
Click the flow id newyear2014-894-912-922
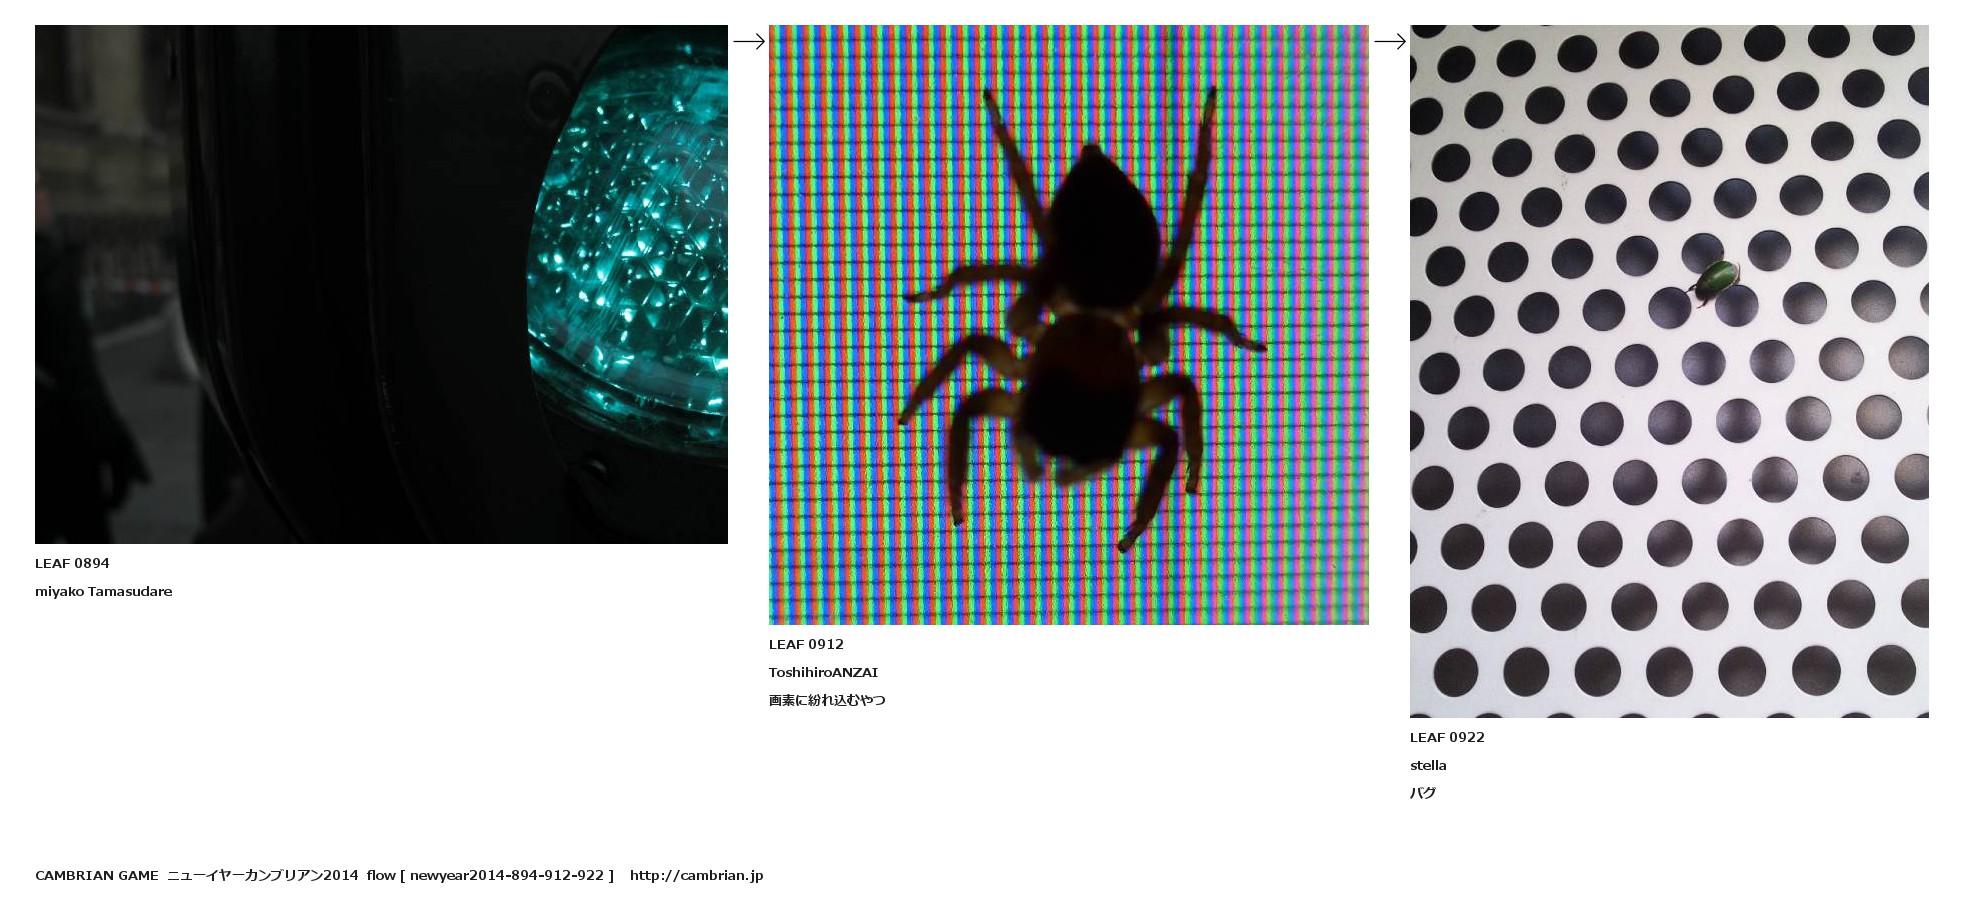pos(507,875)
